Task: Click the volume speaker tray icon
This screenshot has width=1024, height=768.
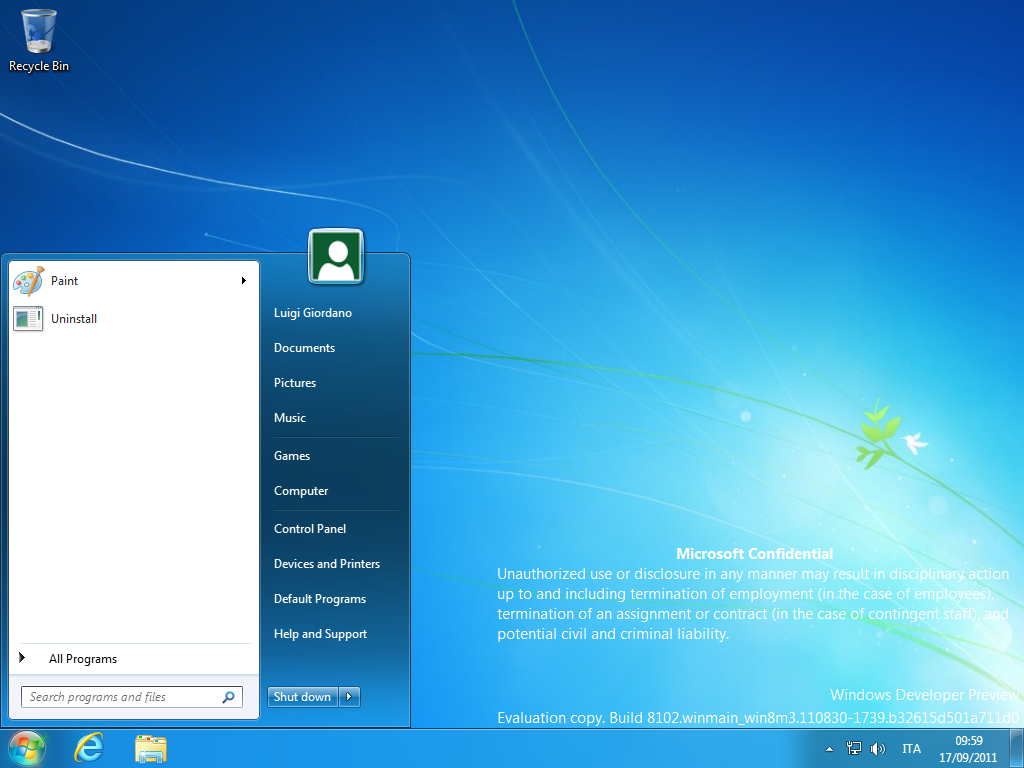Action: [x=878, y=749]
